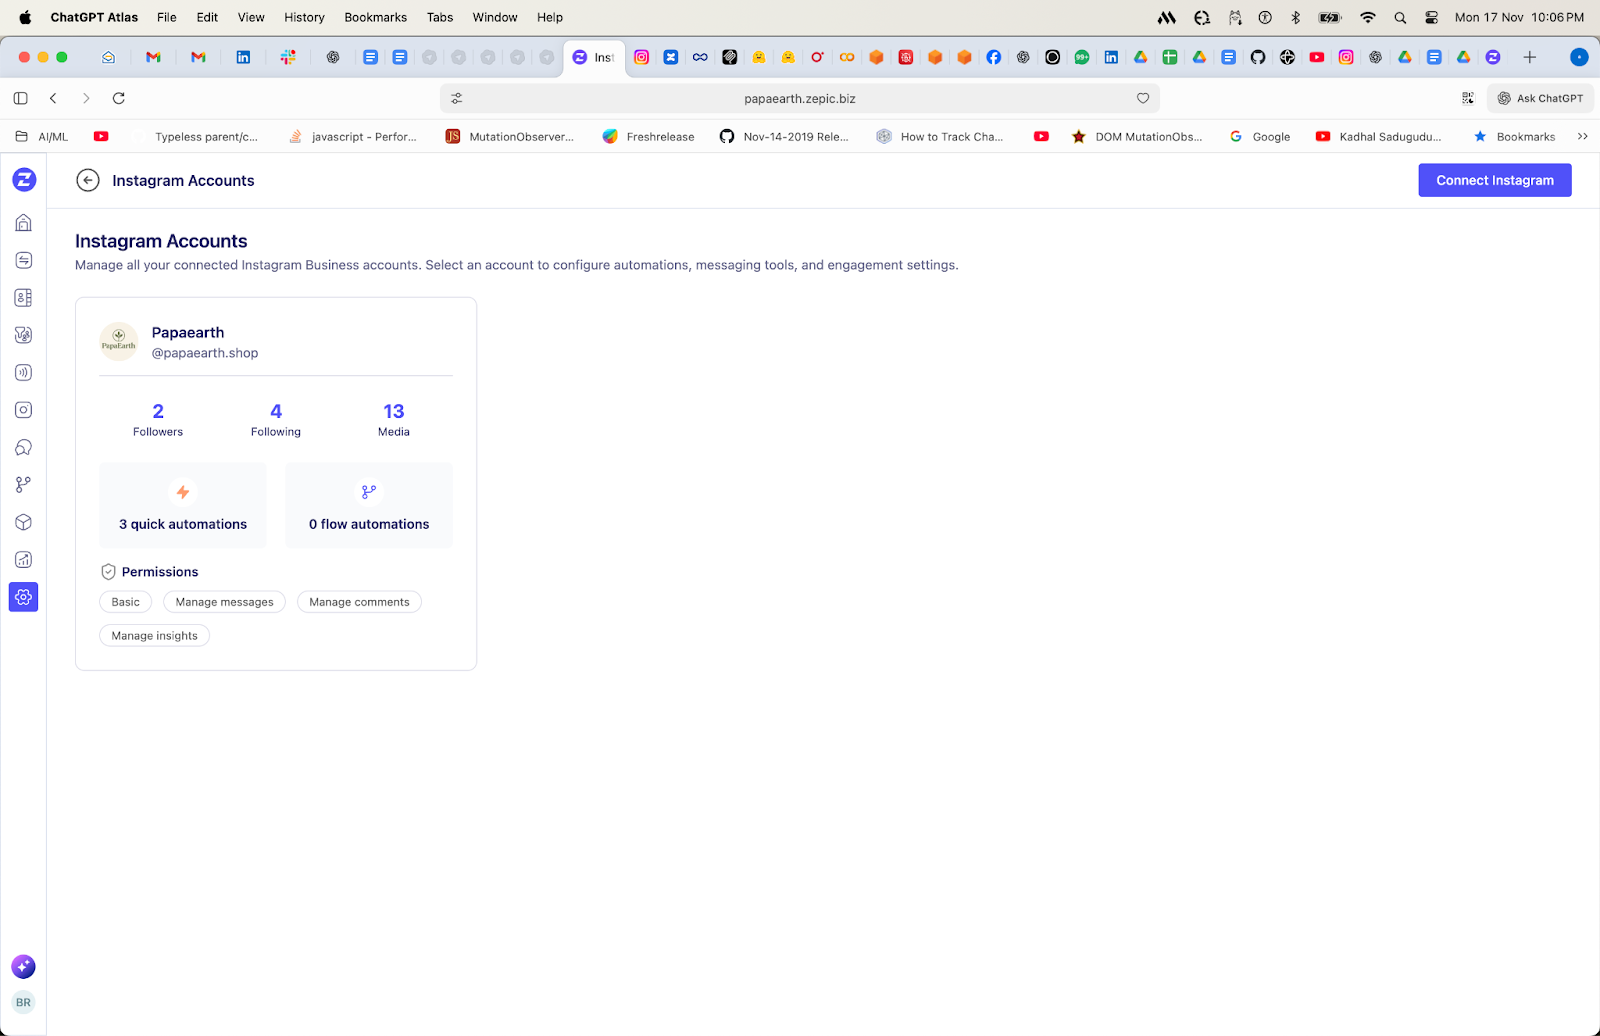Open the sidebar icon with two swap arrows

click(x=24, y=260)
